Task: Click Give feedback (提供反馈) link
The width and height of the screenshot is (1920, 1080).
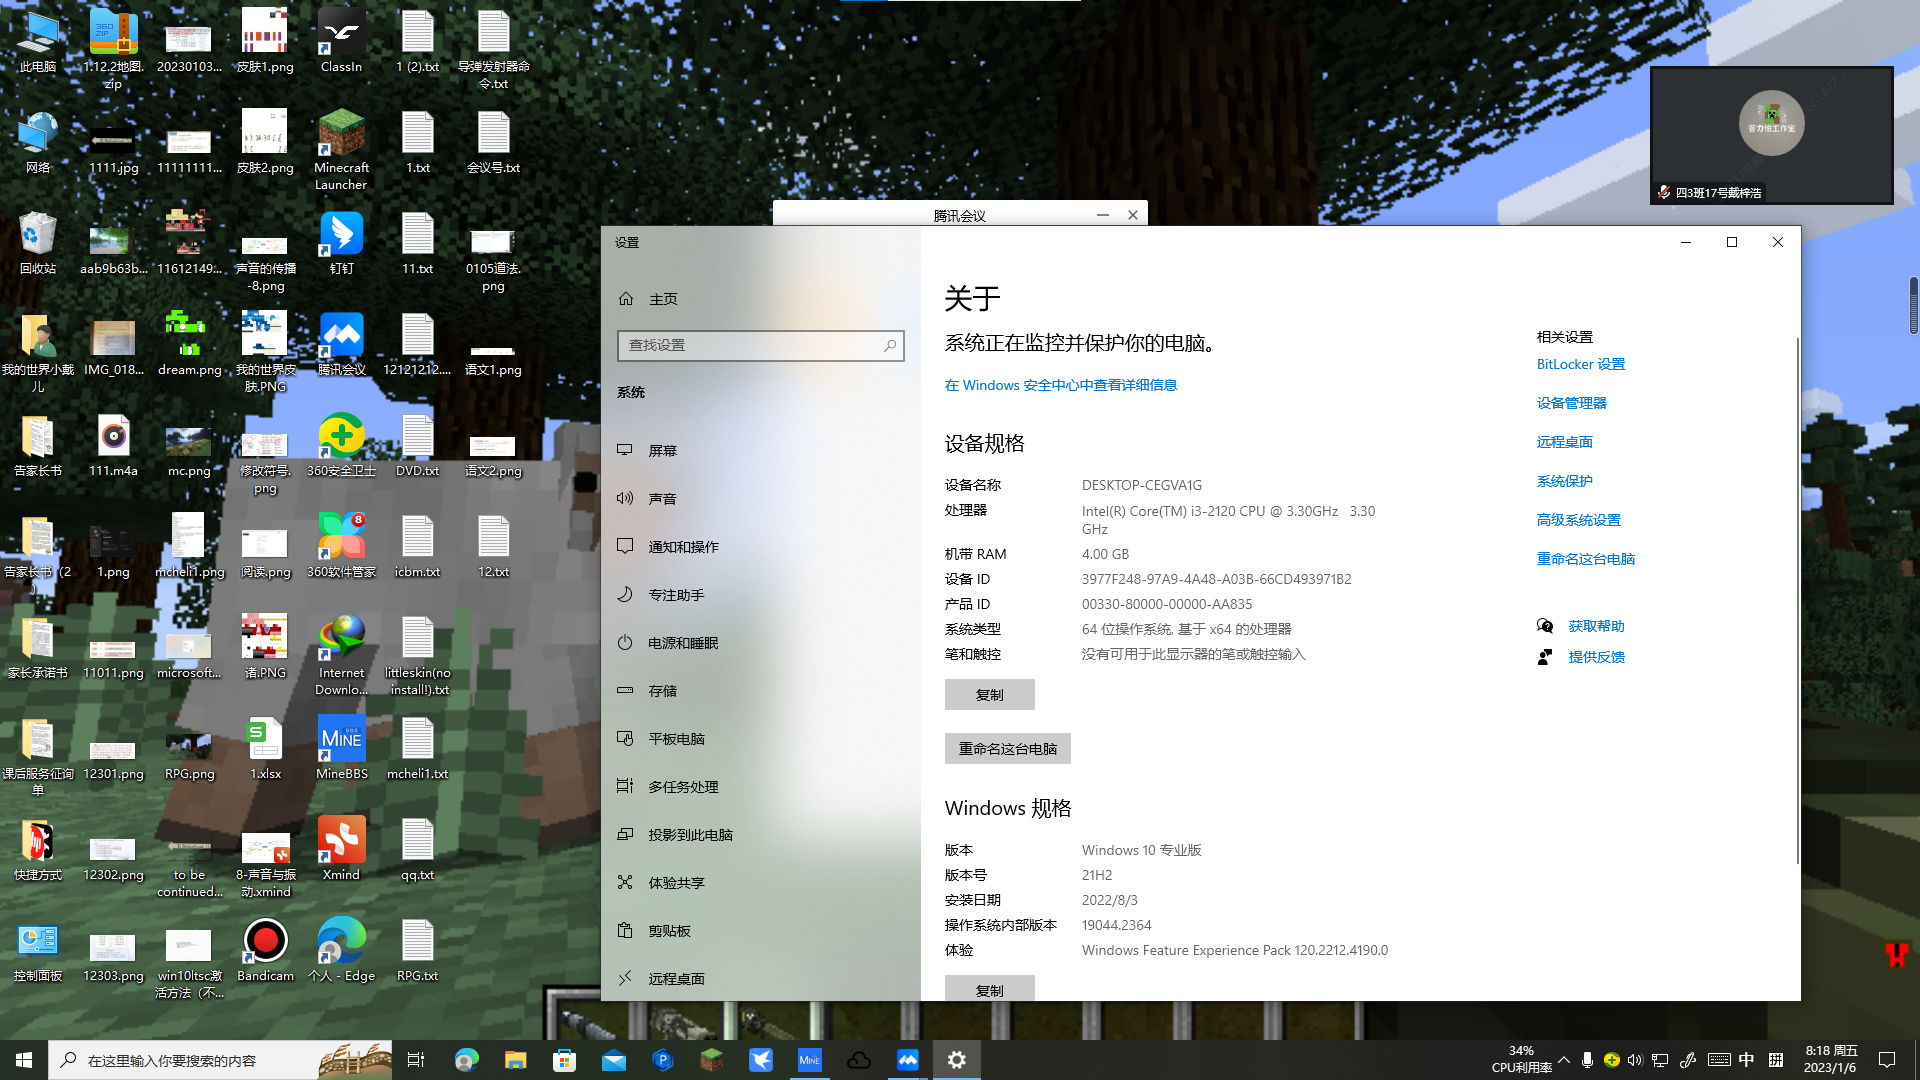Action: 1596,658
